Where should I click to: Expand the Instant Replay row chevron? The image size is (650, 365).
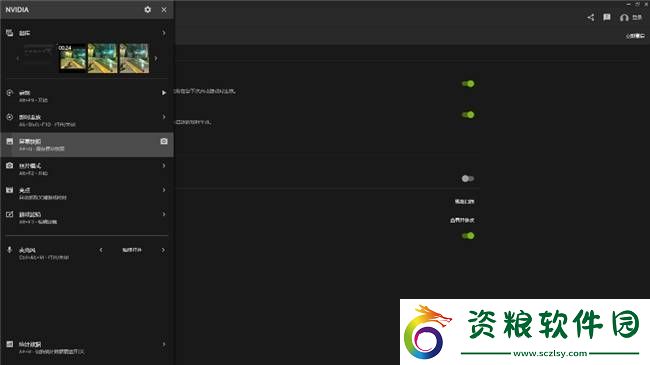164,117
